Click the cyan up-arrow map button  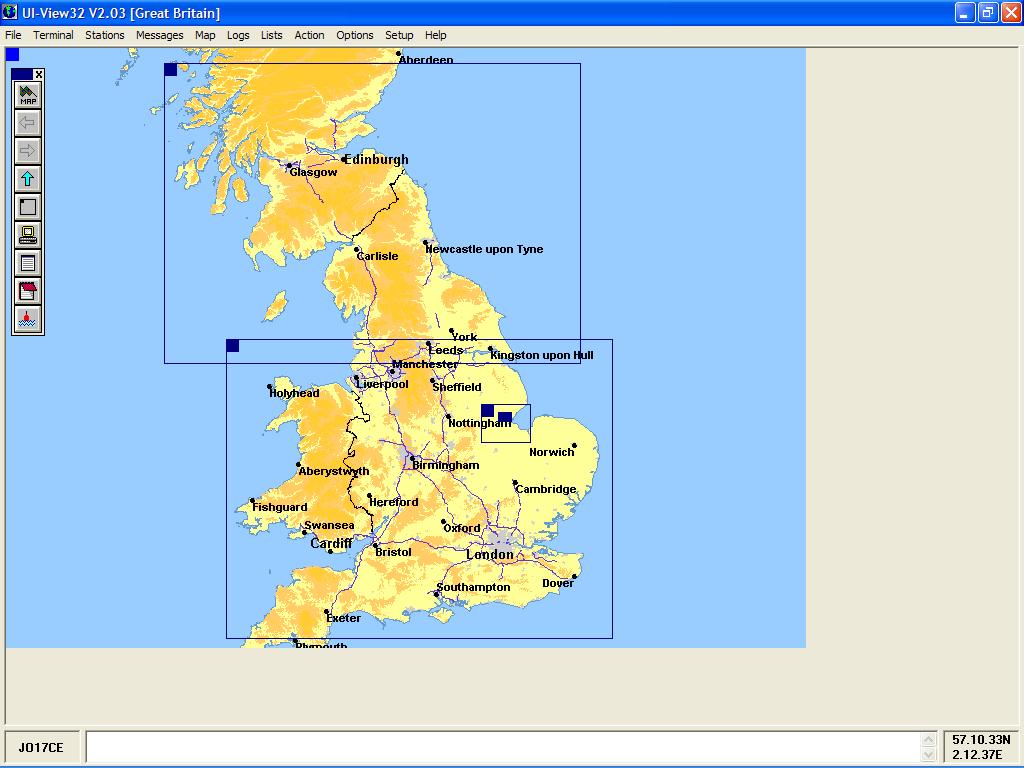pyautogui.click(x=27, y=179)
